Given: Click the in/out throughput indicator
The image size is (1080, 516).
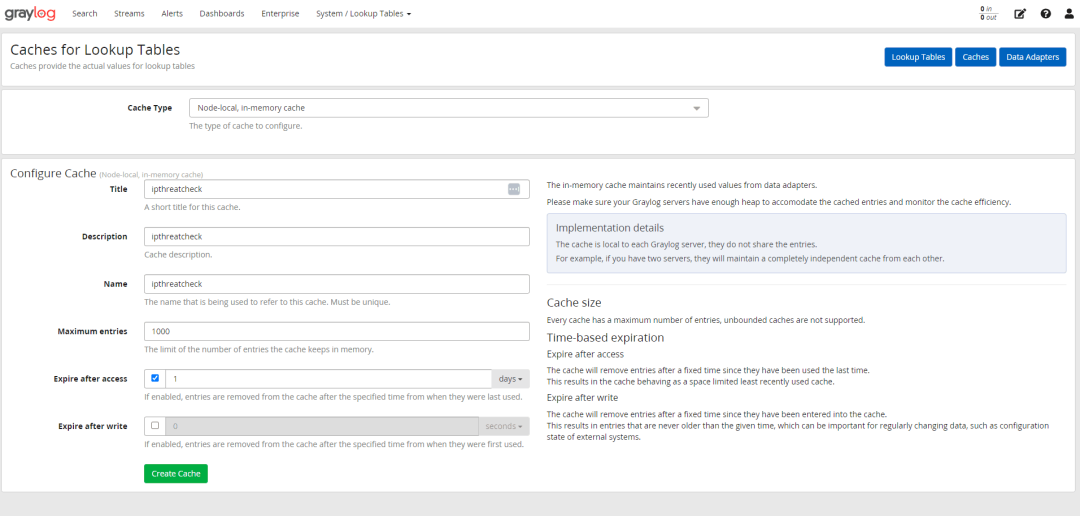Looking at the screenshot, I should click(x=989, y=13).
